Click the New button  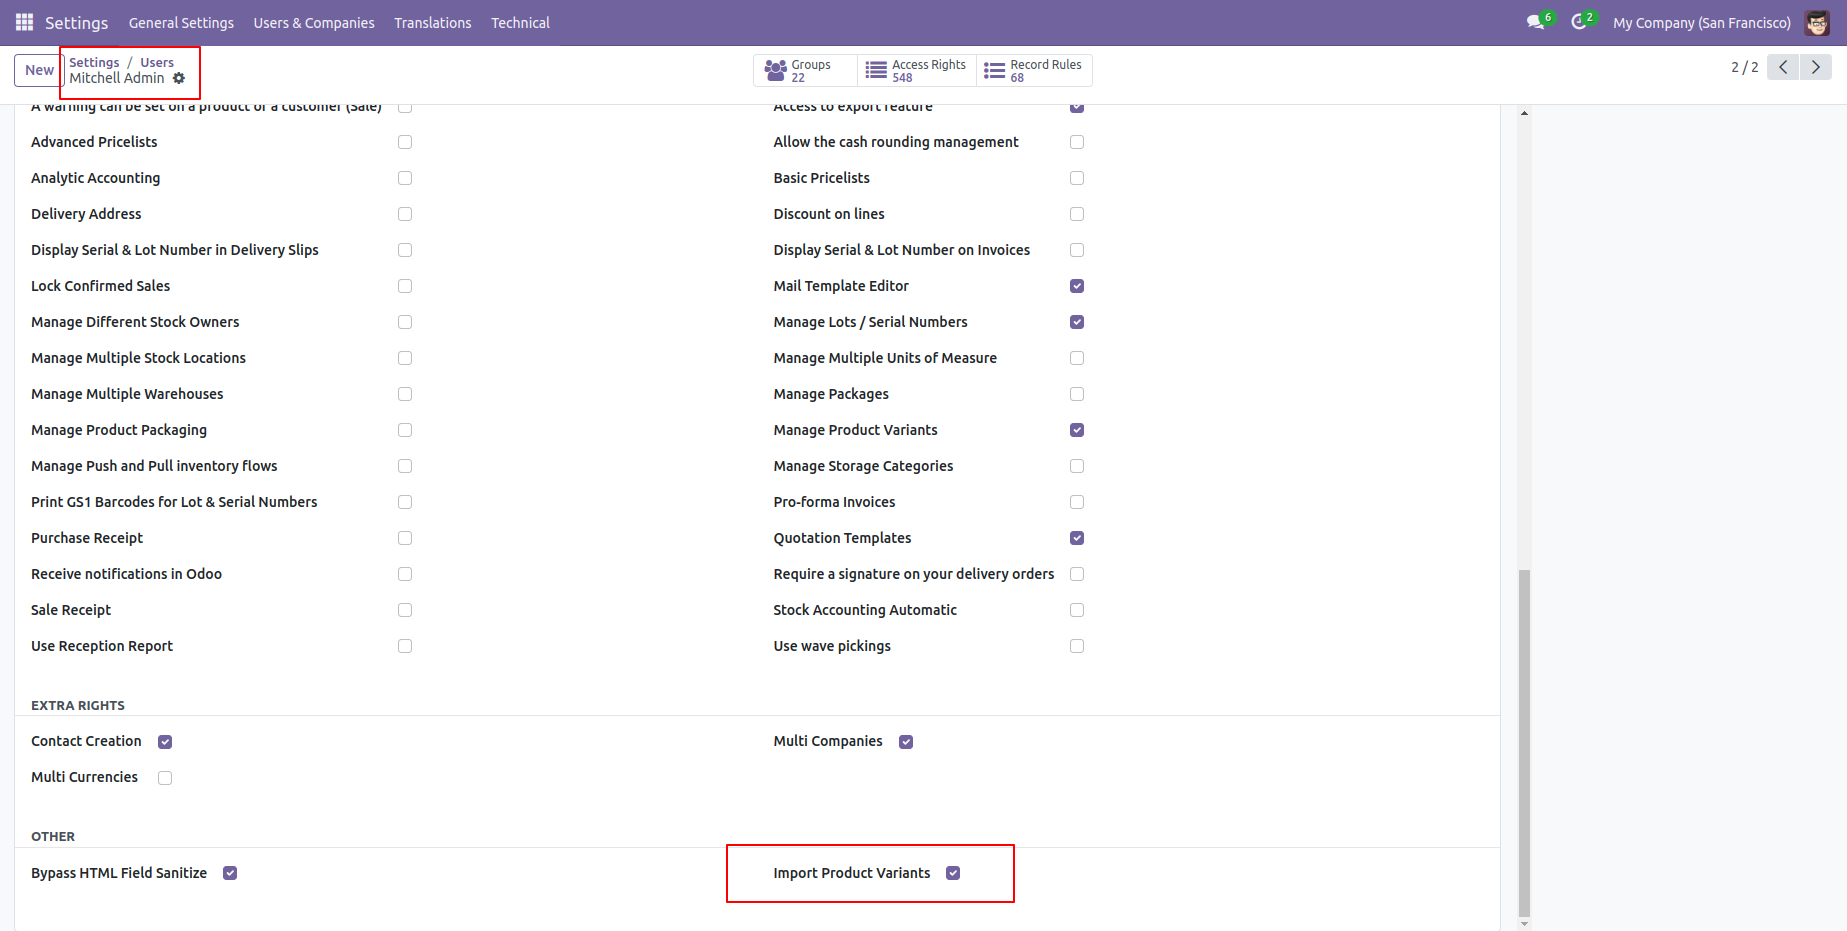pos(38,69)
